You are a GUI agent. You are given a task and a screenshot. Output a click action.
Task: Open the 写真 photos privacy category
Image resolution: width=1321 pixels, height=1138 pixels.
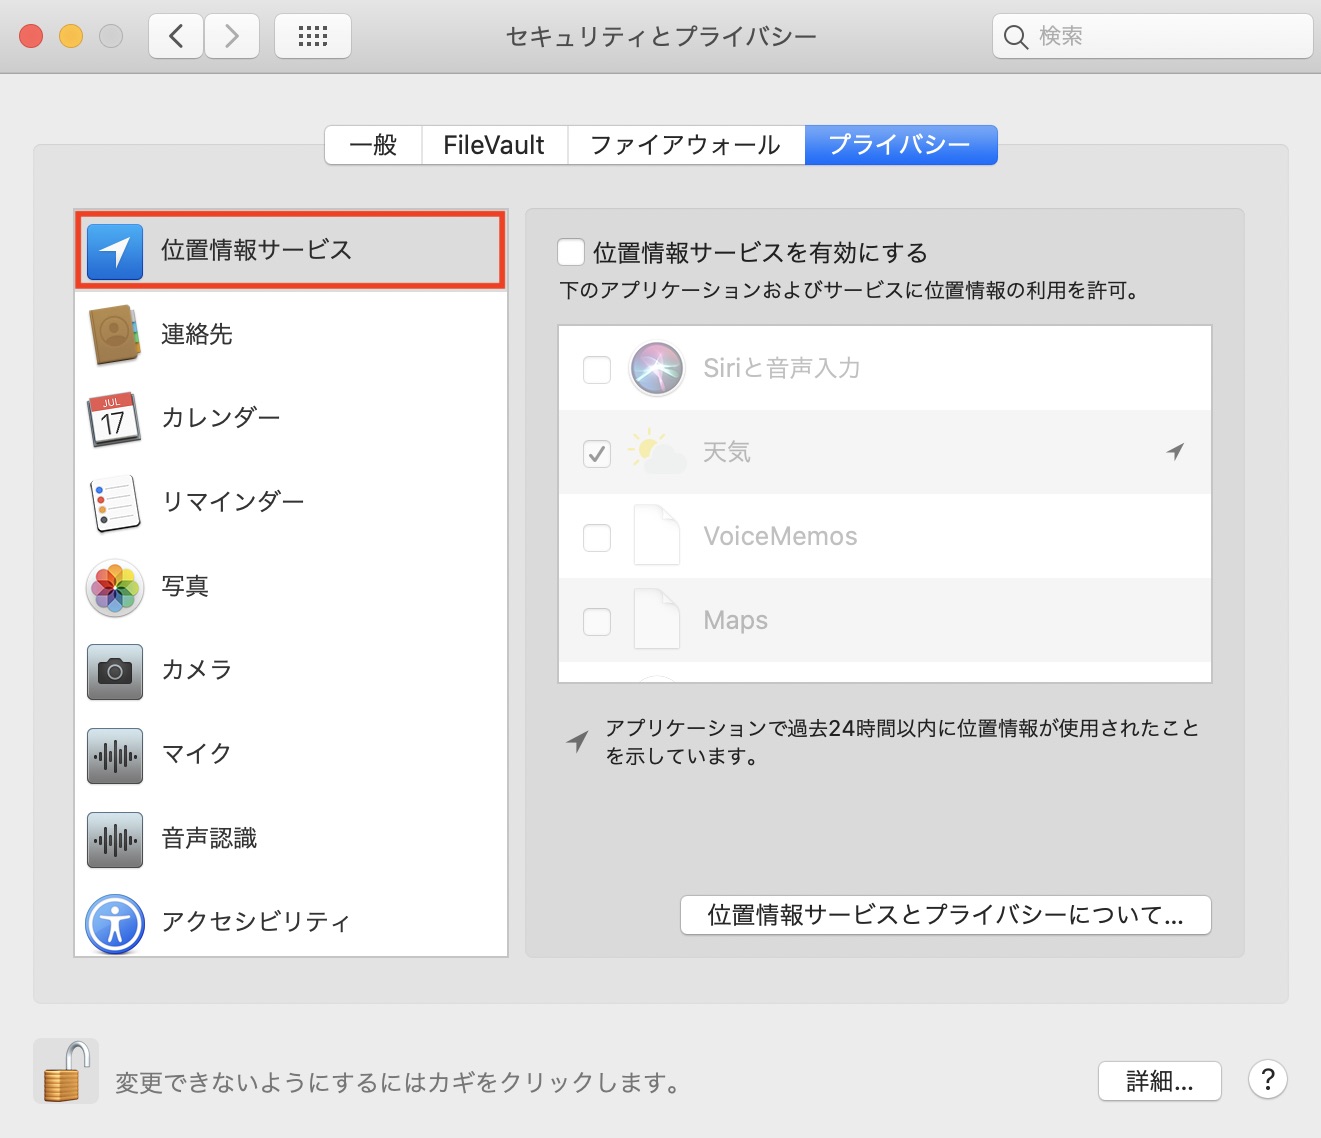coord(185,586)
